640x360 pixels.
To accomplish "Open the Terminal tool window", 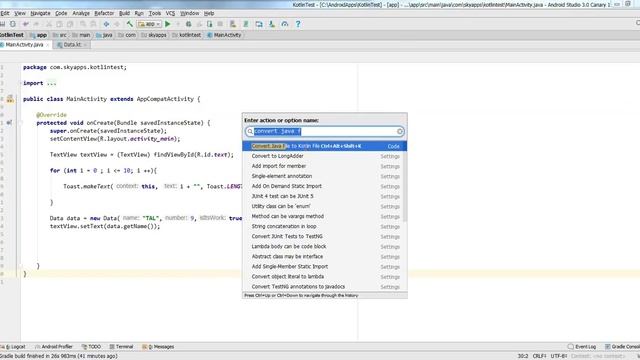I will coord(121,347).
